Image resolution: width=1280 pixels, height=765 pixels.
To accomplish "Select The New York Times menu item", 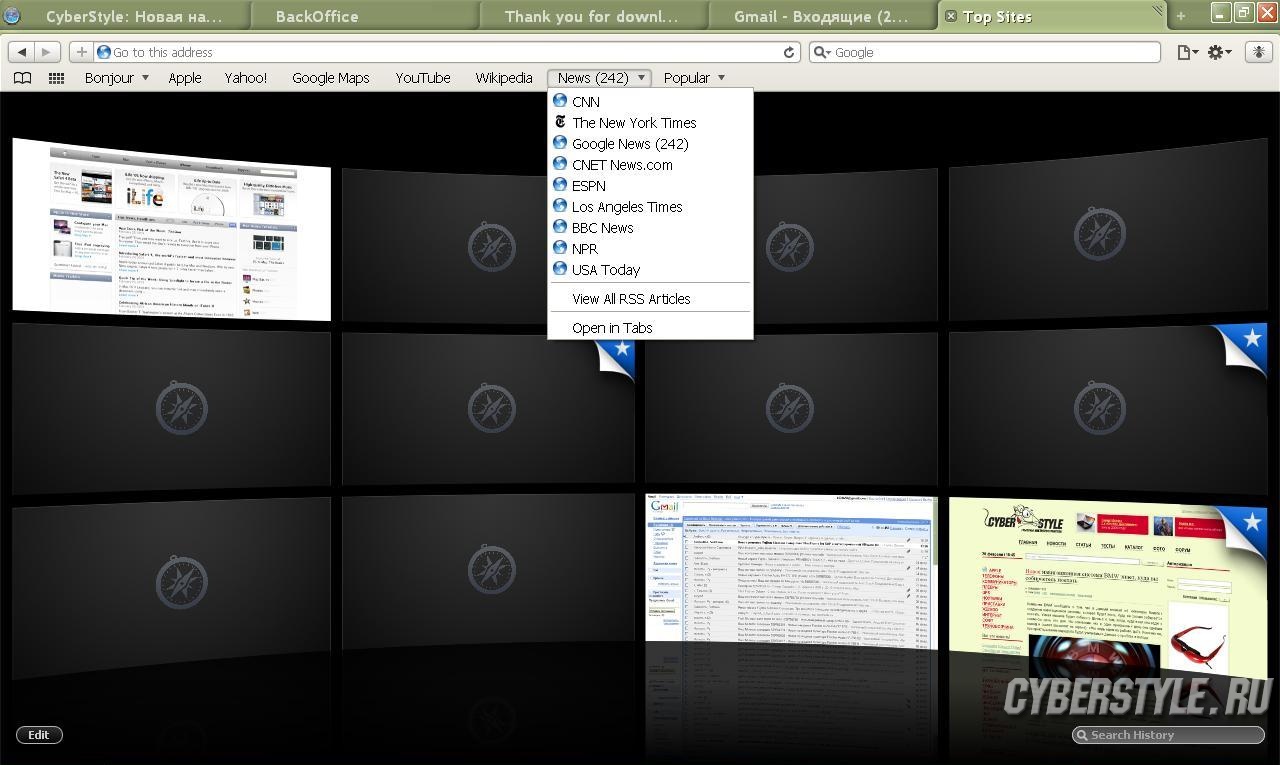I will pos(650,123).
